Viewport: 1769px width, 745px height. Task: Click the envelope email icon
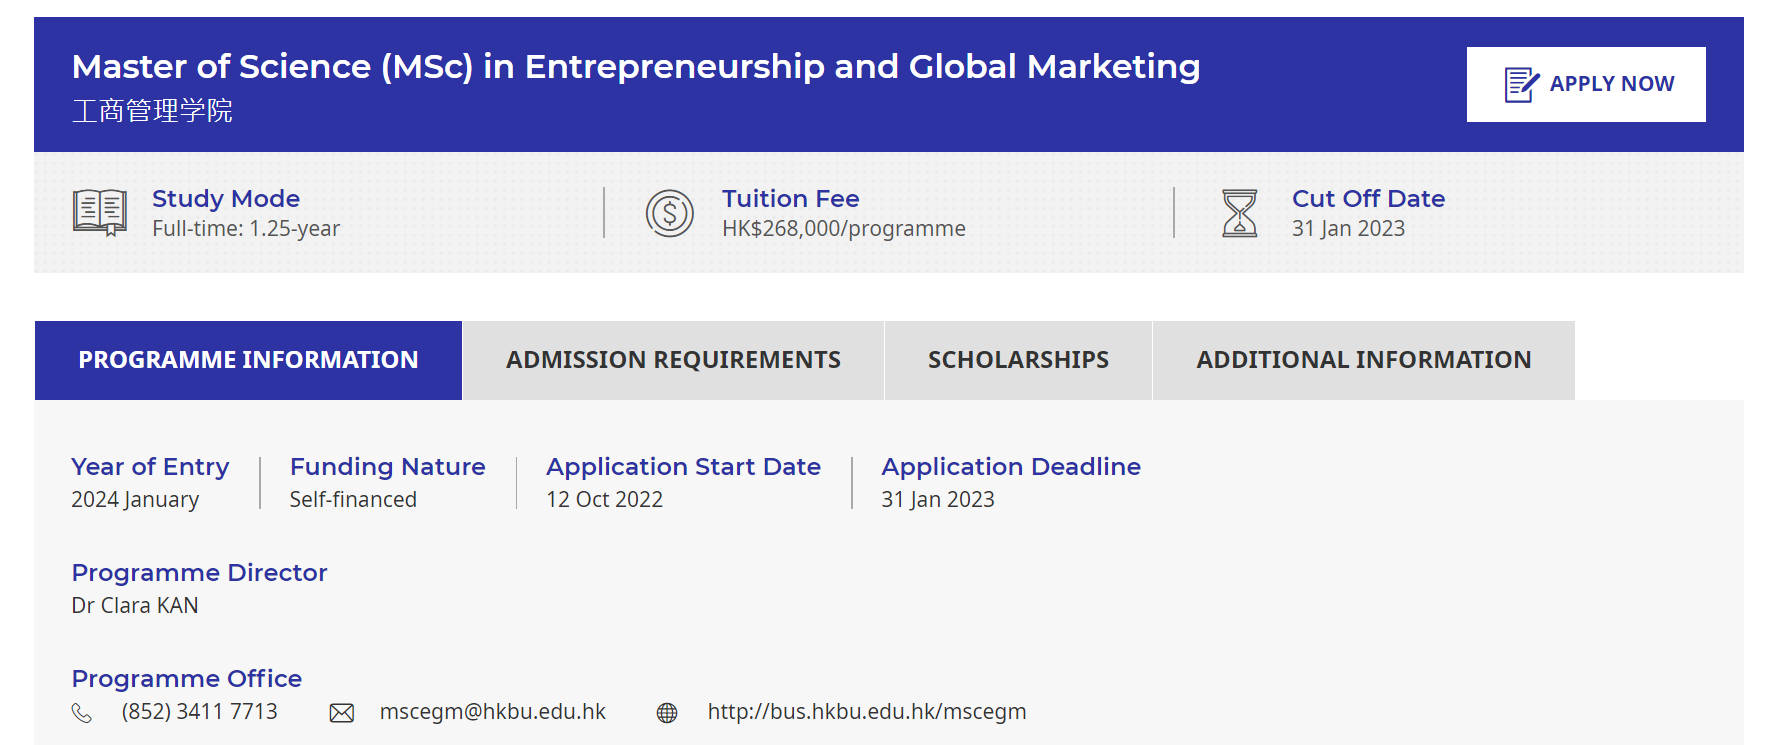click(342, 713)
